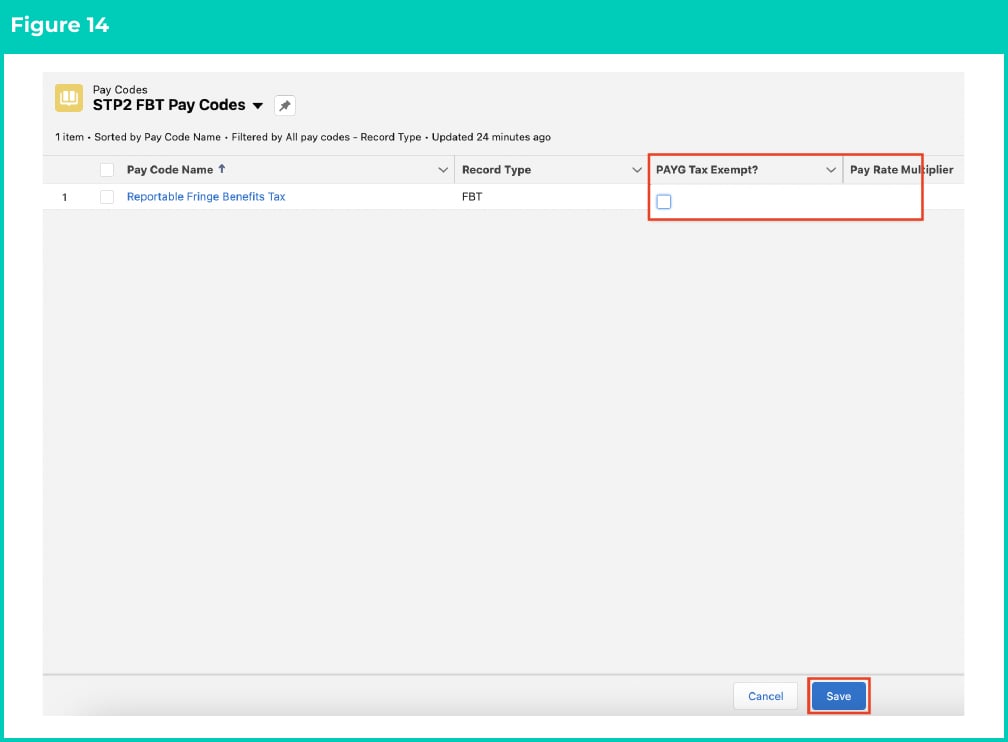Click the Pay Codes object icon
Image resolution: width=1008 pixels, height=742 pixels.
pyautogui.click(x=69, y=98)
